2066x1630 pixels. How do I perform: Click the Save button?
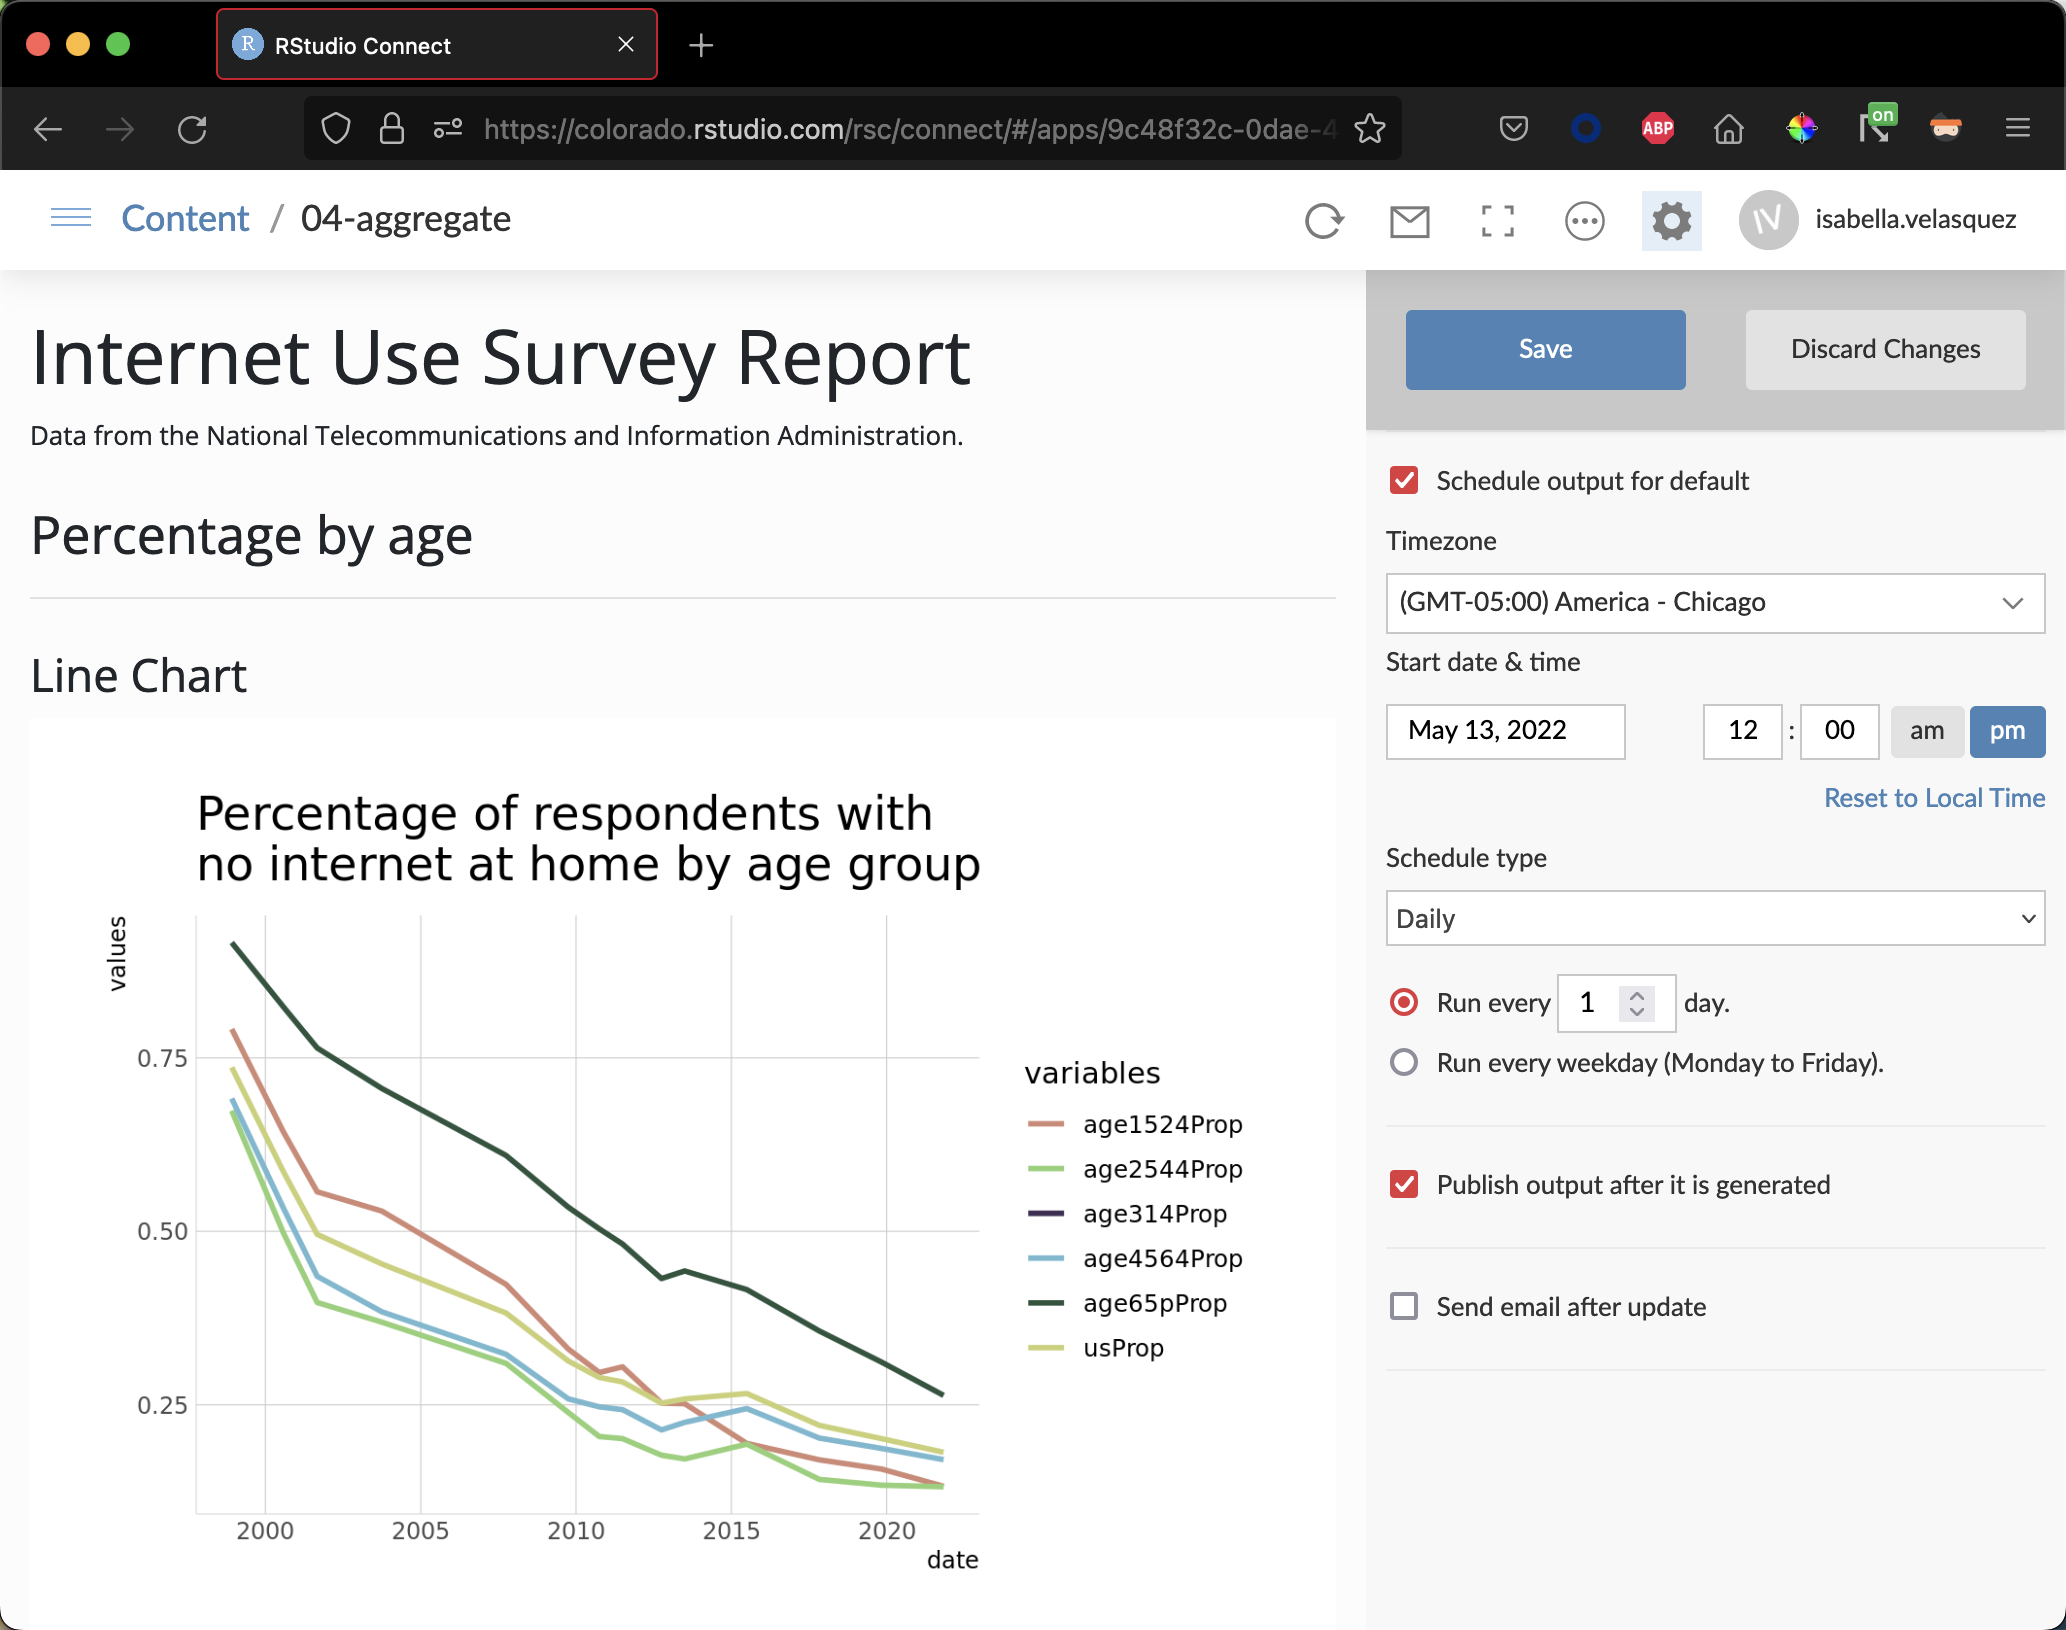[x=1545, y=349]
